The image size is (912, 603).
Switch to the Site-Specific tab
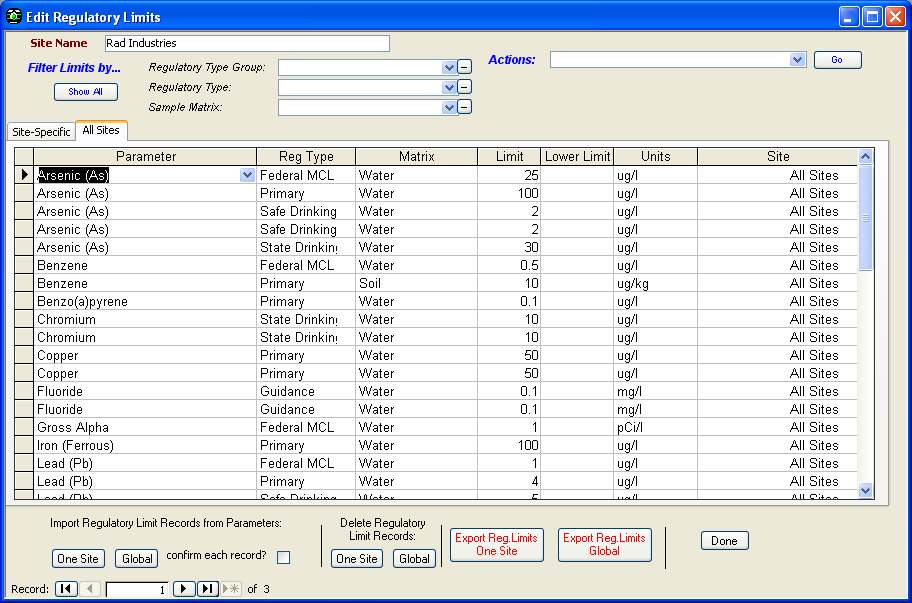pos(41,132)
